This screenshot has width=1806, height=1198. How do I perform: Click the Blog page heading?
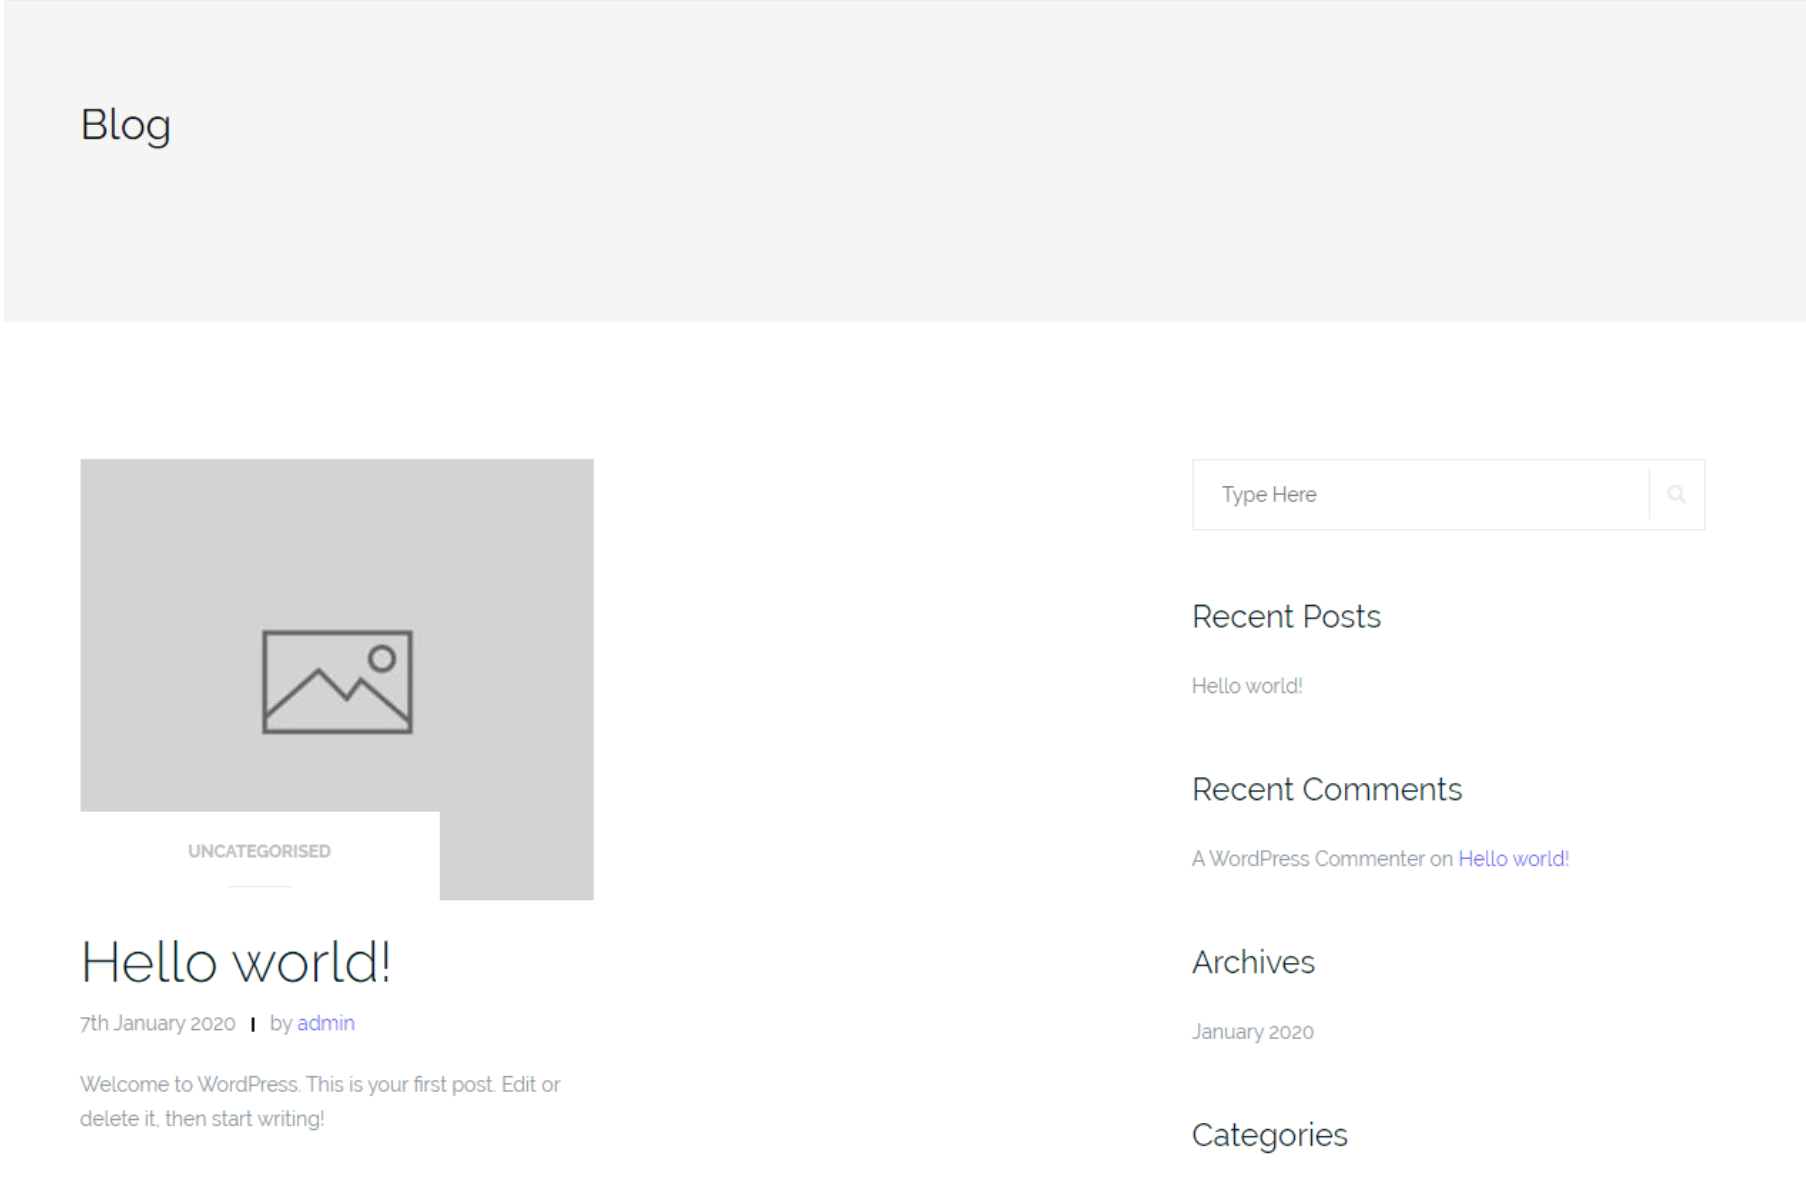(126, 126)
